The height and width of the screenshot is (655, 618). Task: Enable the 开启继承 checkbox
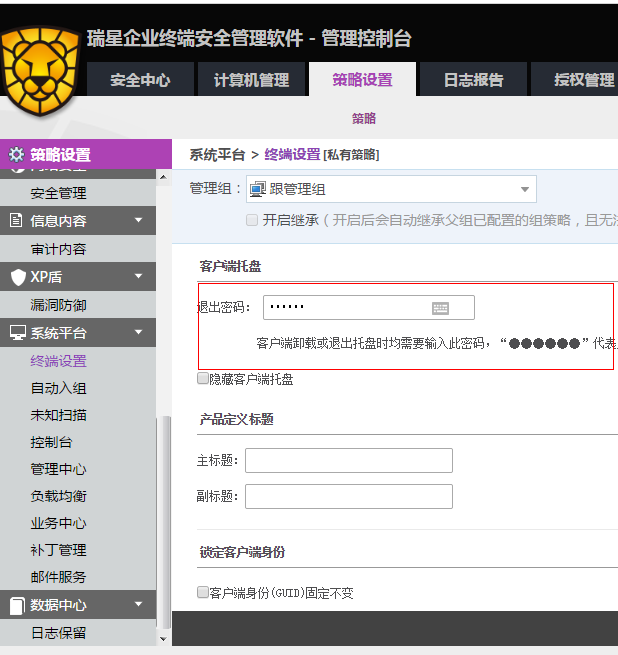tap(252, 220)
